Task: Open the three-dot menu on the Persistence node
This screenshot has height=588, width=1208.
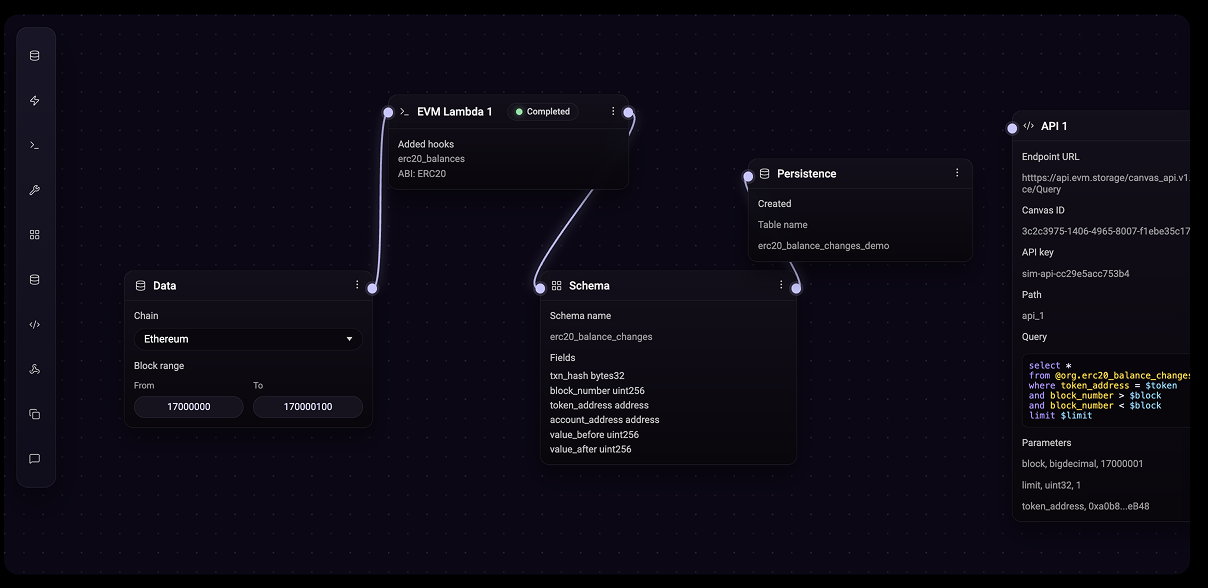Action: pos(956,173)
